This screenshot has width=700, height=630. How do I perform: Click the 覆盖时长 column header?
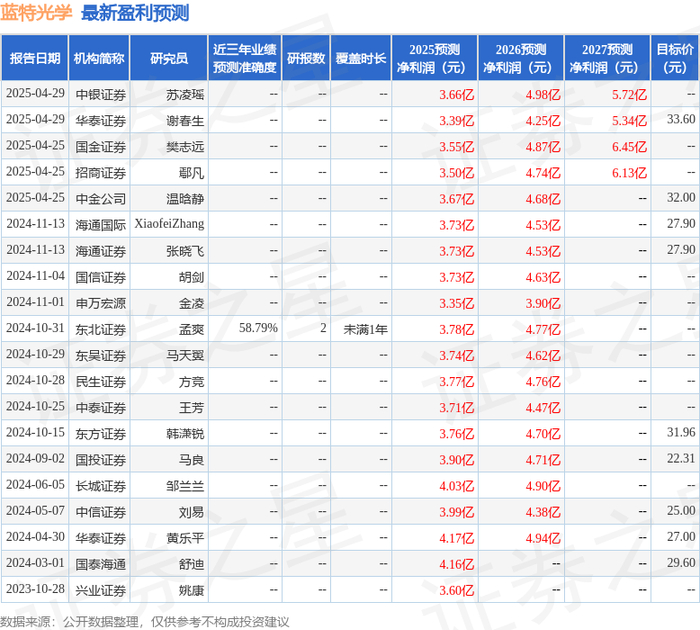click(361, 58)
